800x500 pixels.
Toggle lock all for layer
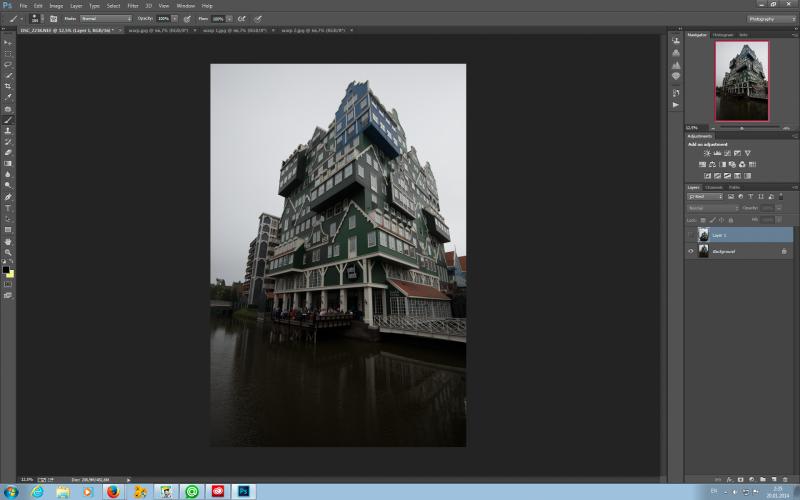(x=731, y=220)
